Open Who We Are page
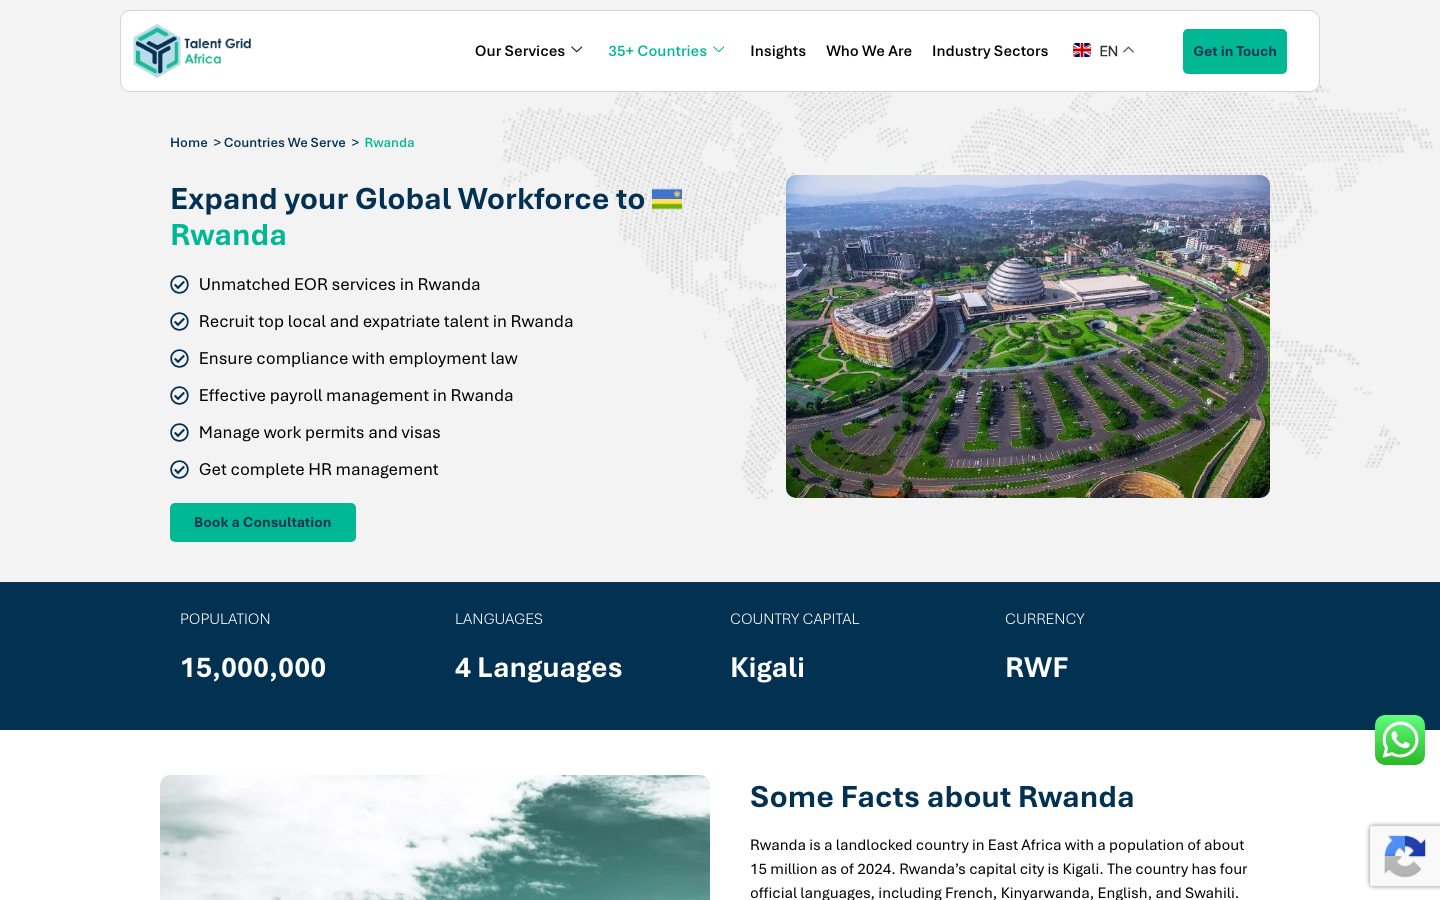Image resolution: width=1440 pixels, height=900 pixels. pos(869,51)
